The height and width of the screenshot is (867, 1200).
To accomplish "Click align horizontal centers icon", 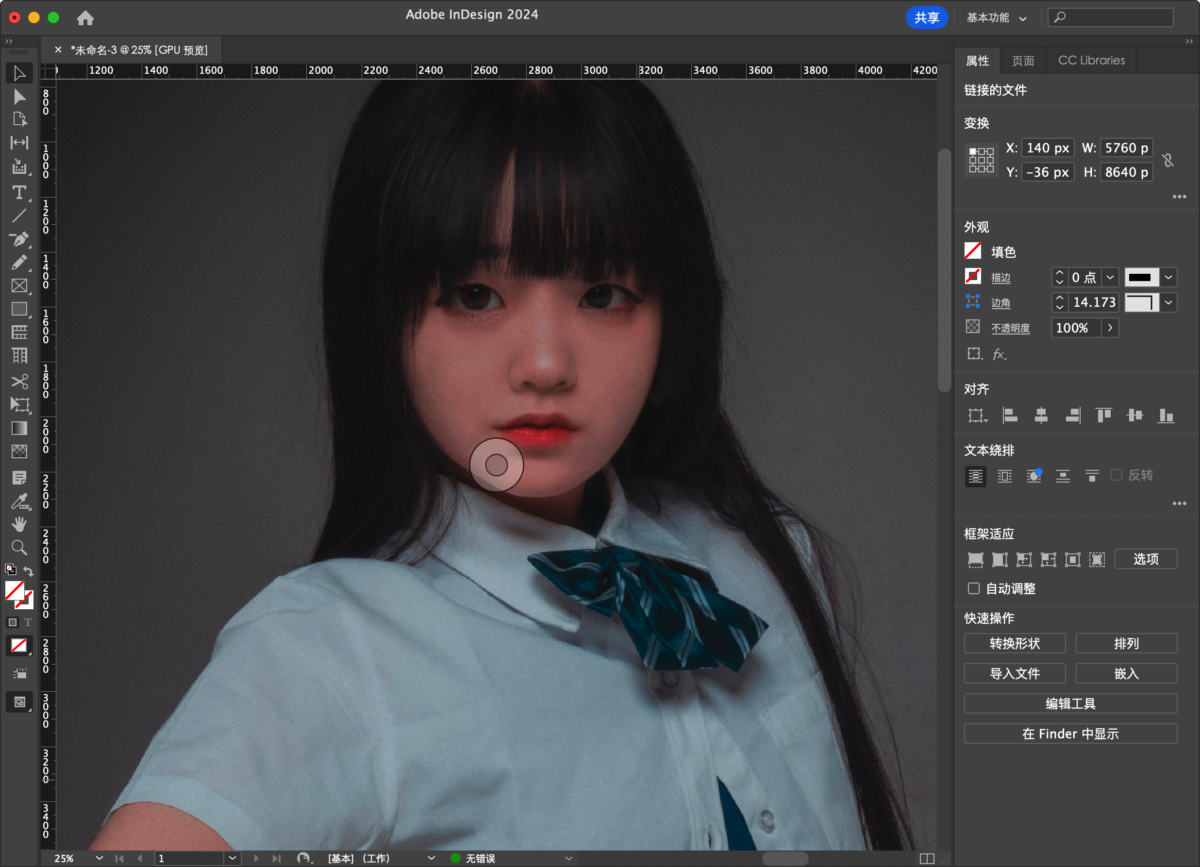I will point(1041,415).
